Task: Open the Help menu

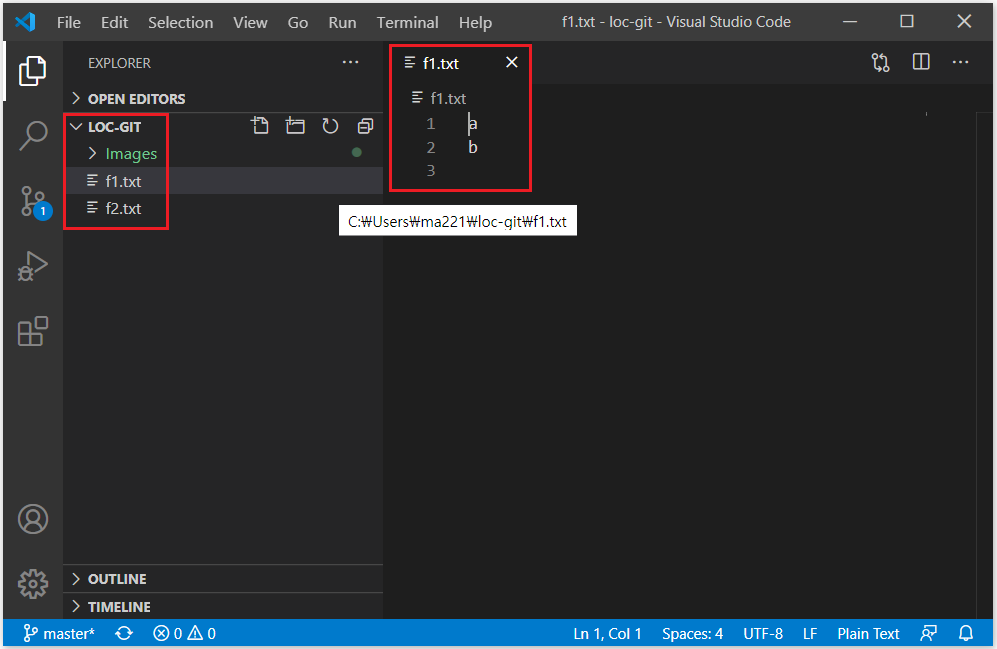Action: pyautogui.click(x=476, y=22)
